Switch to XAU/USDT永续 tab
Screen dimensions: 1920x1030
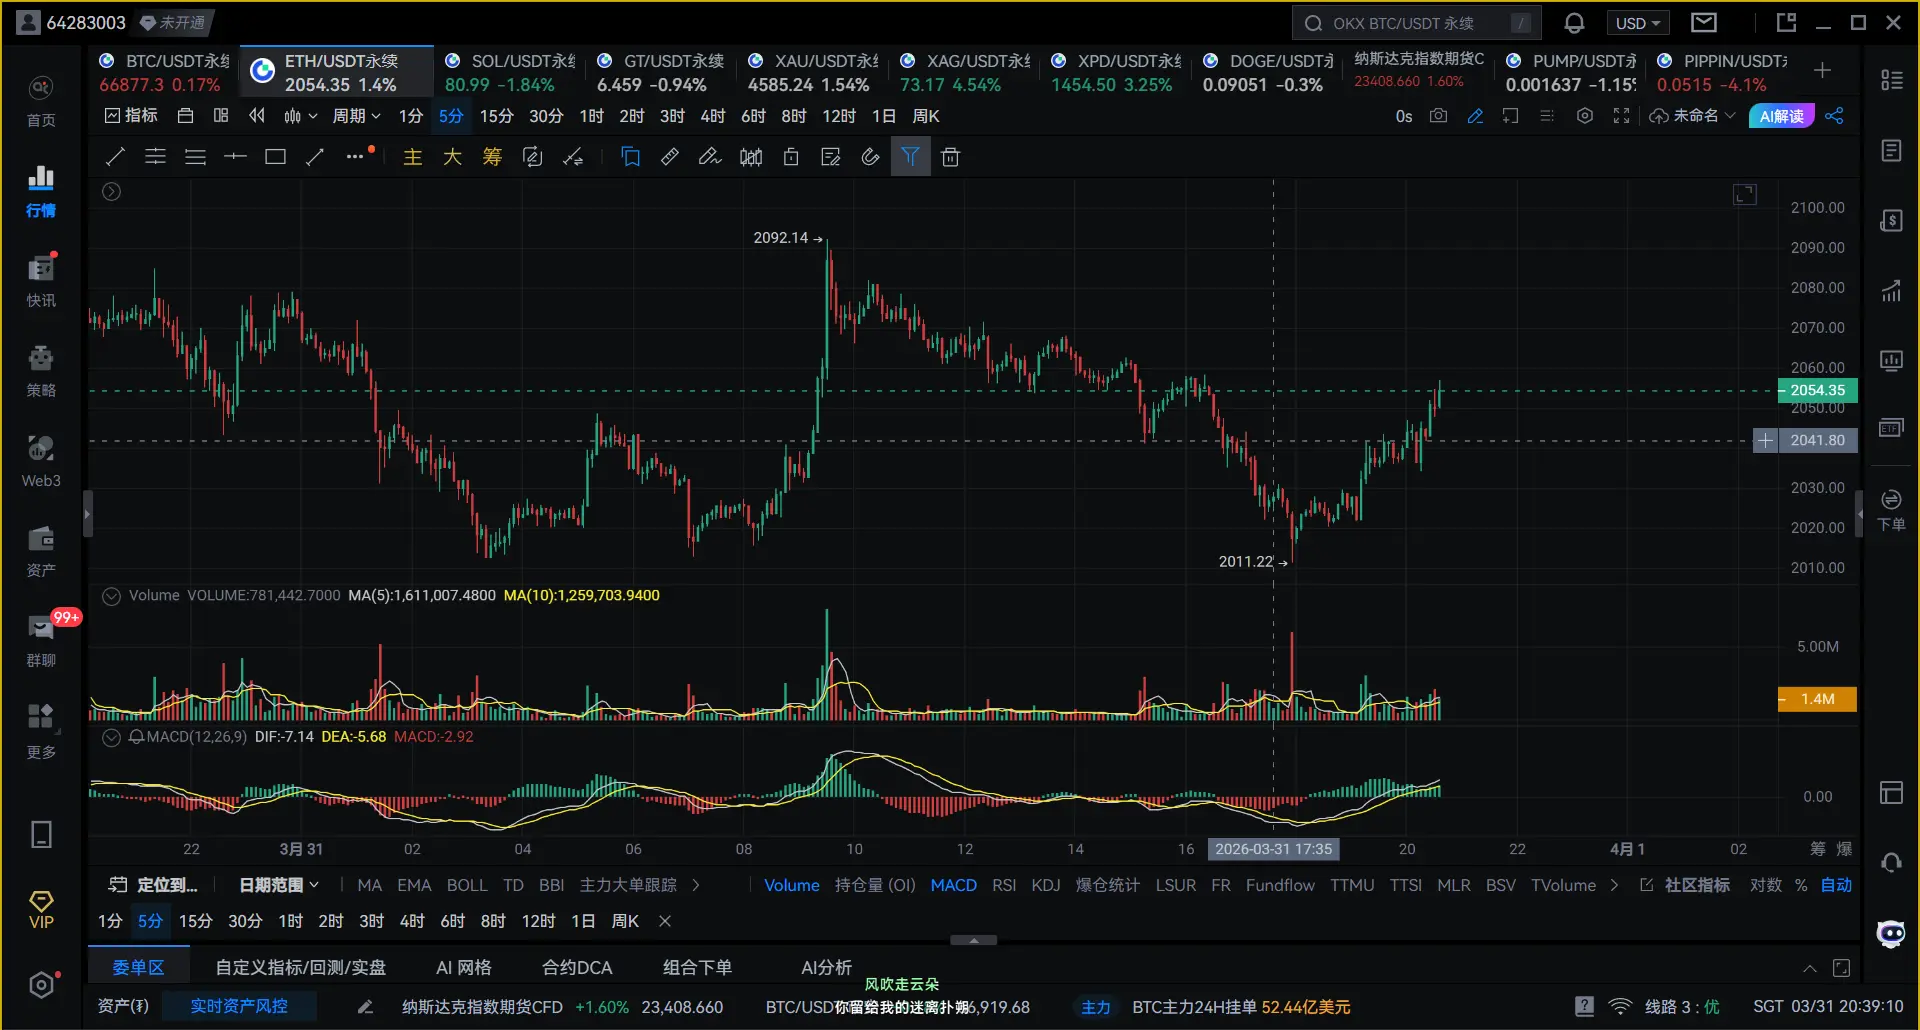tap(813, 73)
